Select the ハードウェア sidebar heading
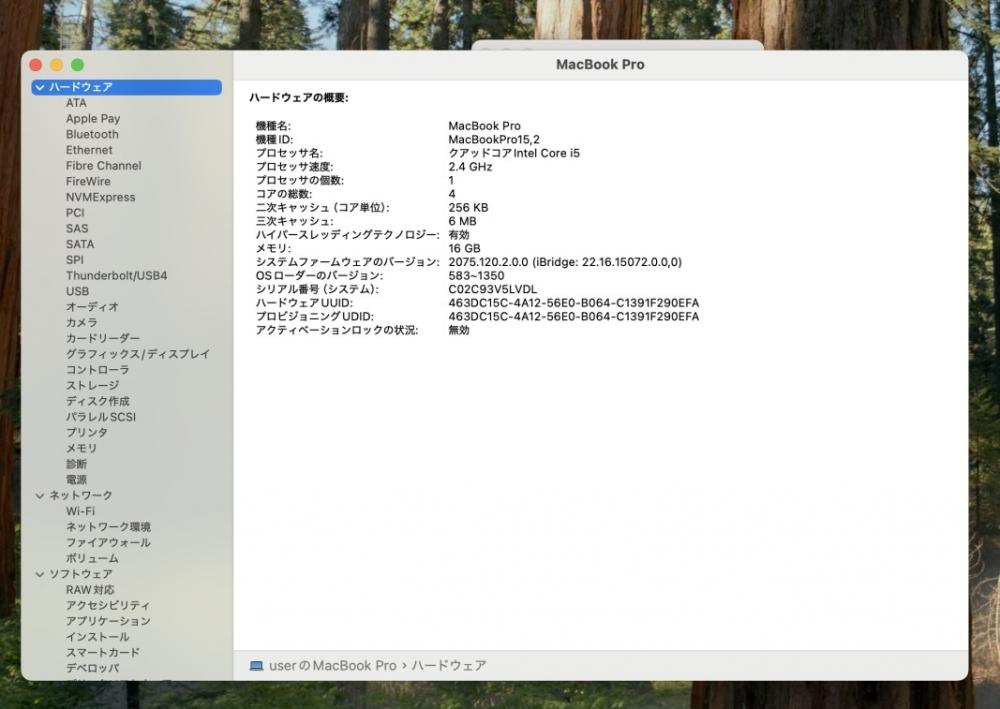 [x=126, y=87]
